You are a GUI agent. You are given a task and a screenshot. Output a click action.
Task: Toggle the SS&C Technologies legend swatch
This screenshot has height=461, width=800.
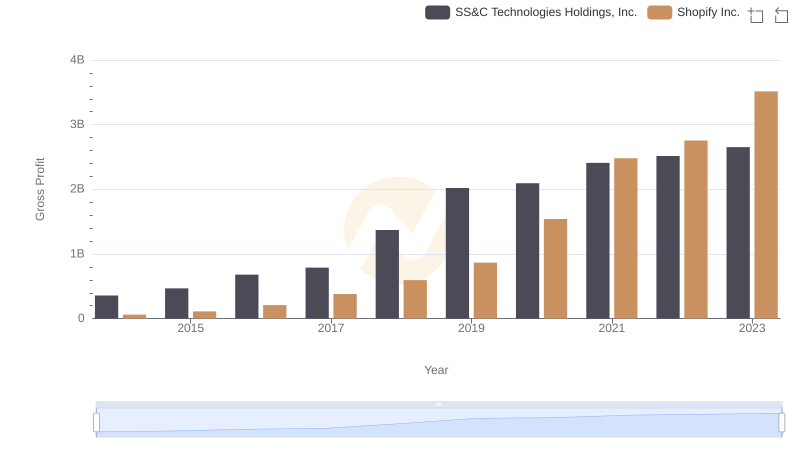click(437, 13)
